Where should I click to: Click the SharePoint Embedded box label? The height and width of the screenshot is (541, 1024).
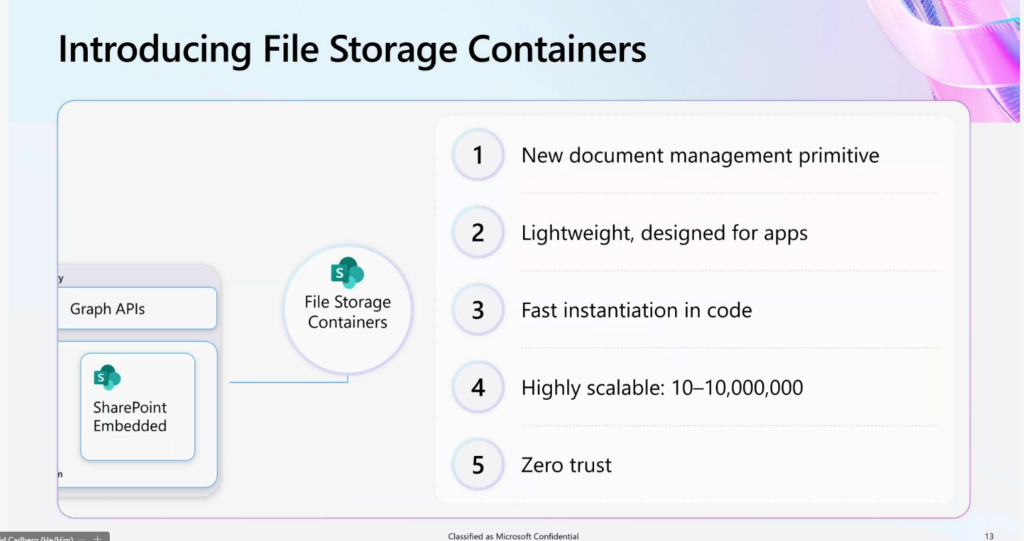click(130, 416)
